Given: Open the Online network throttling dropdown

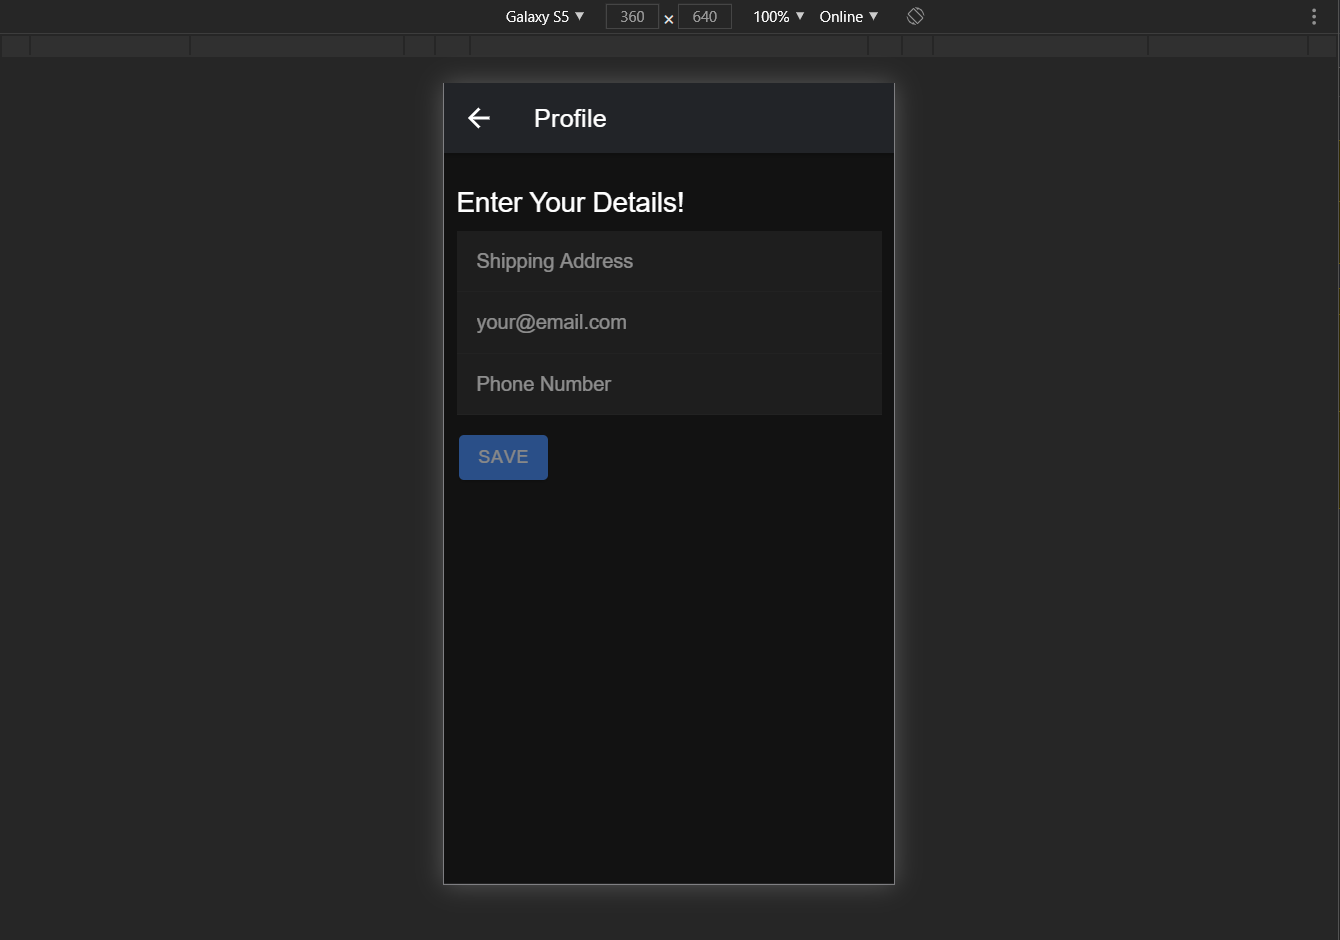Looking at the screenshot, I should tap(840, 16).
